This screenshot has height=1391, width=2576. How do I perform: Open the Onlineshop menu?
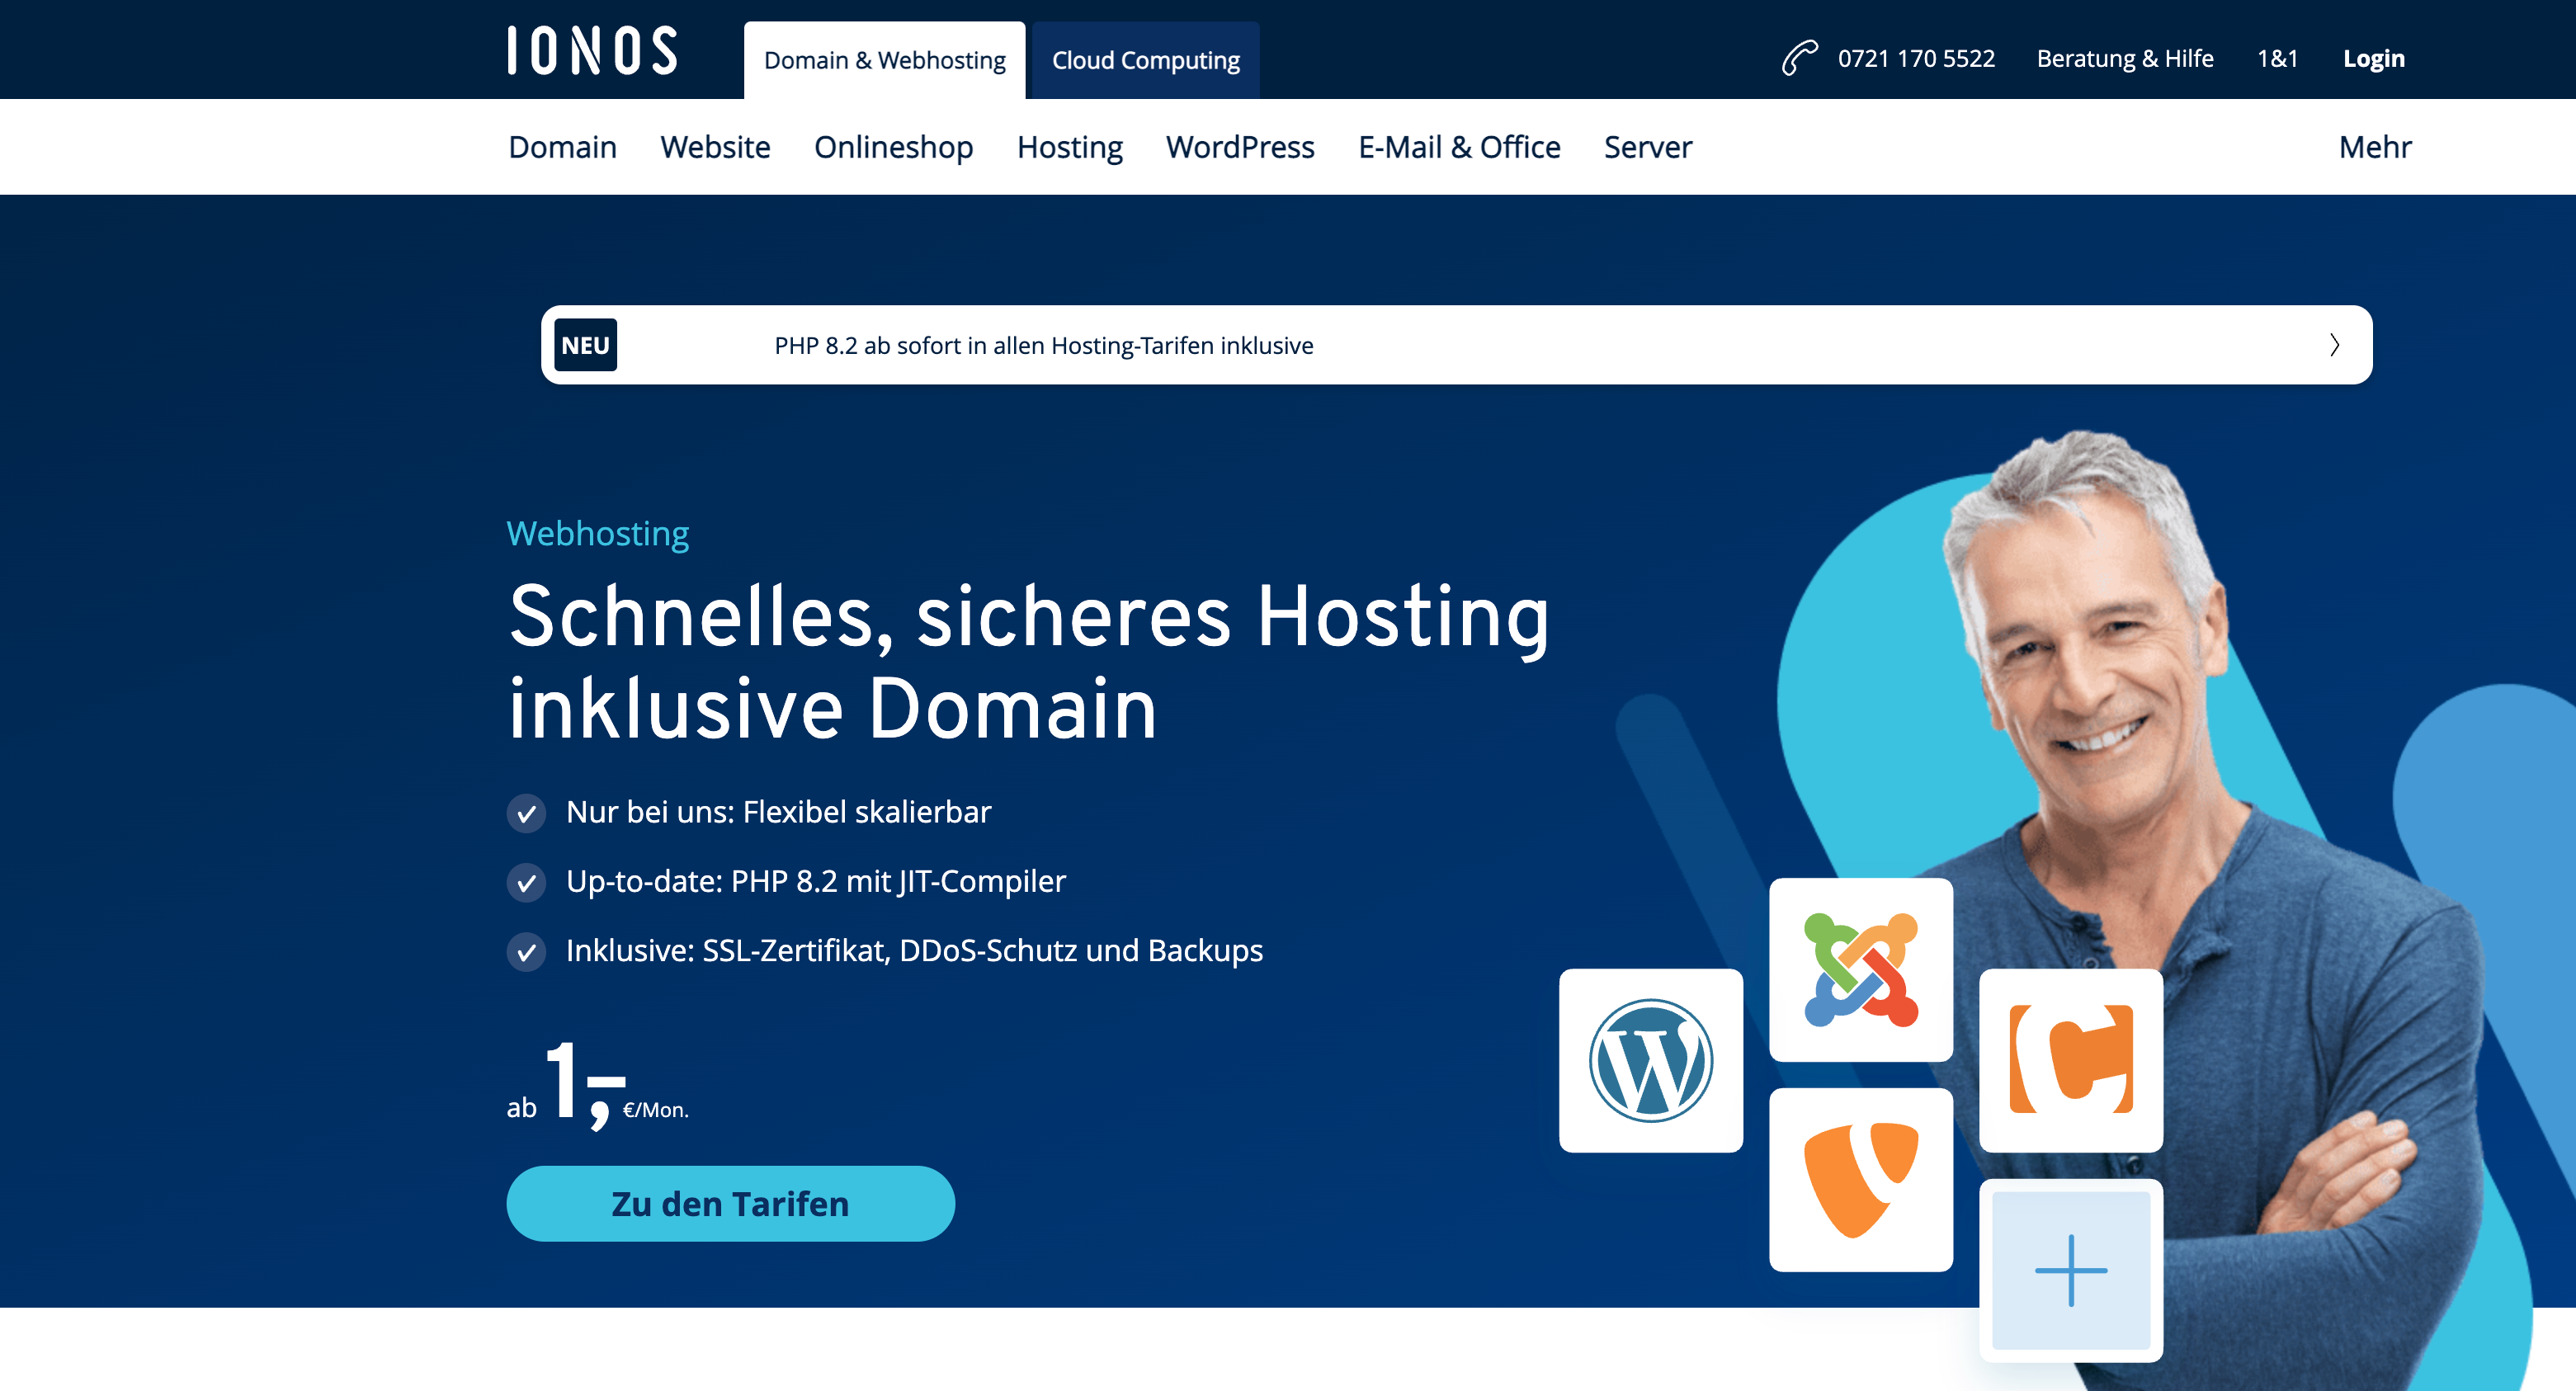click(893, 147)
